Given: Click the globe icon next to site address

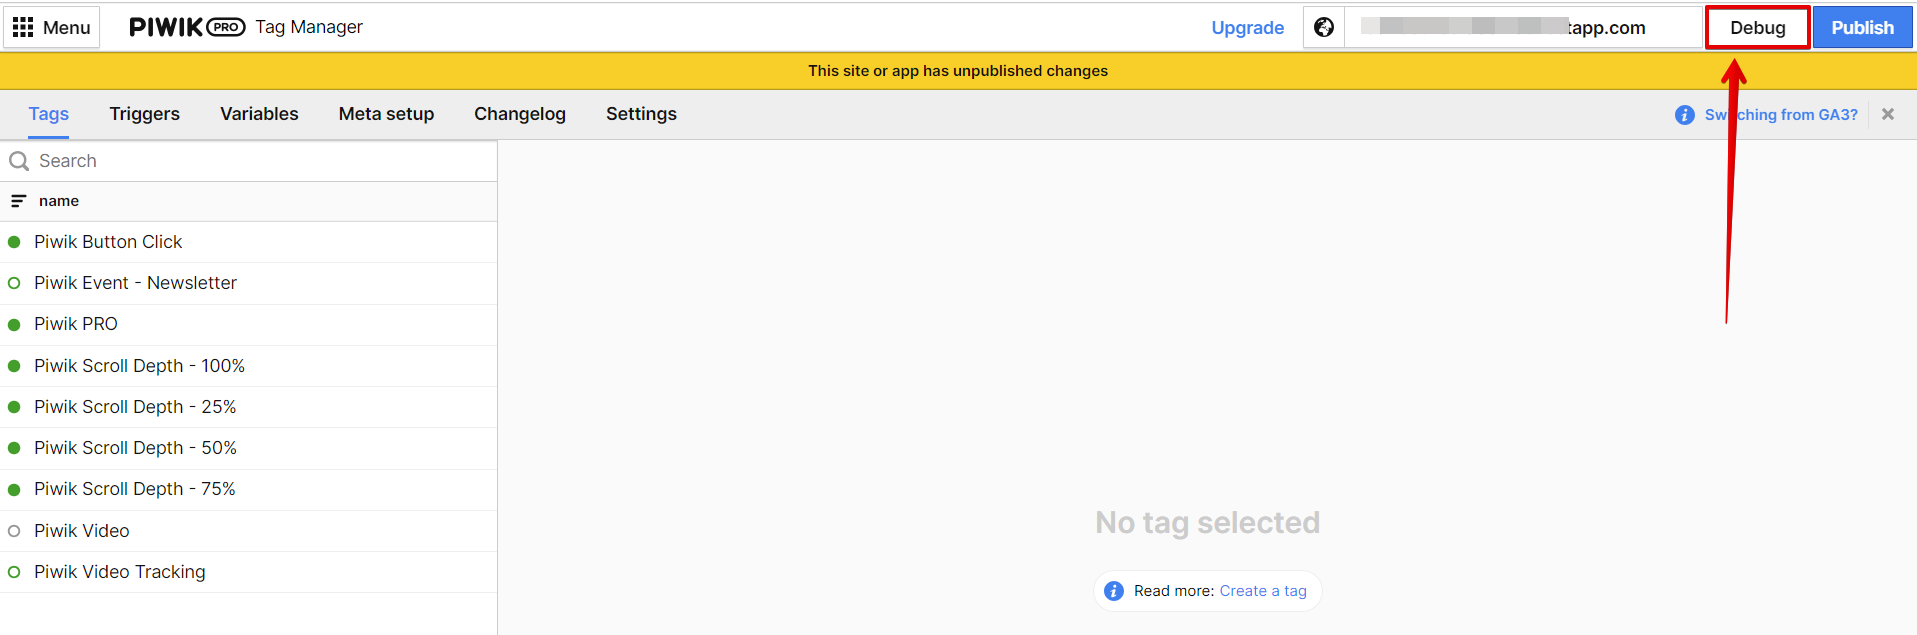Looking at the screenshot, I should pos(1323,27).
